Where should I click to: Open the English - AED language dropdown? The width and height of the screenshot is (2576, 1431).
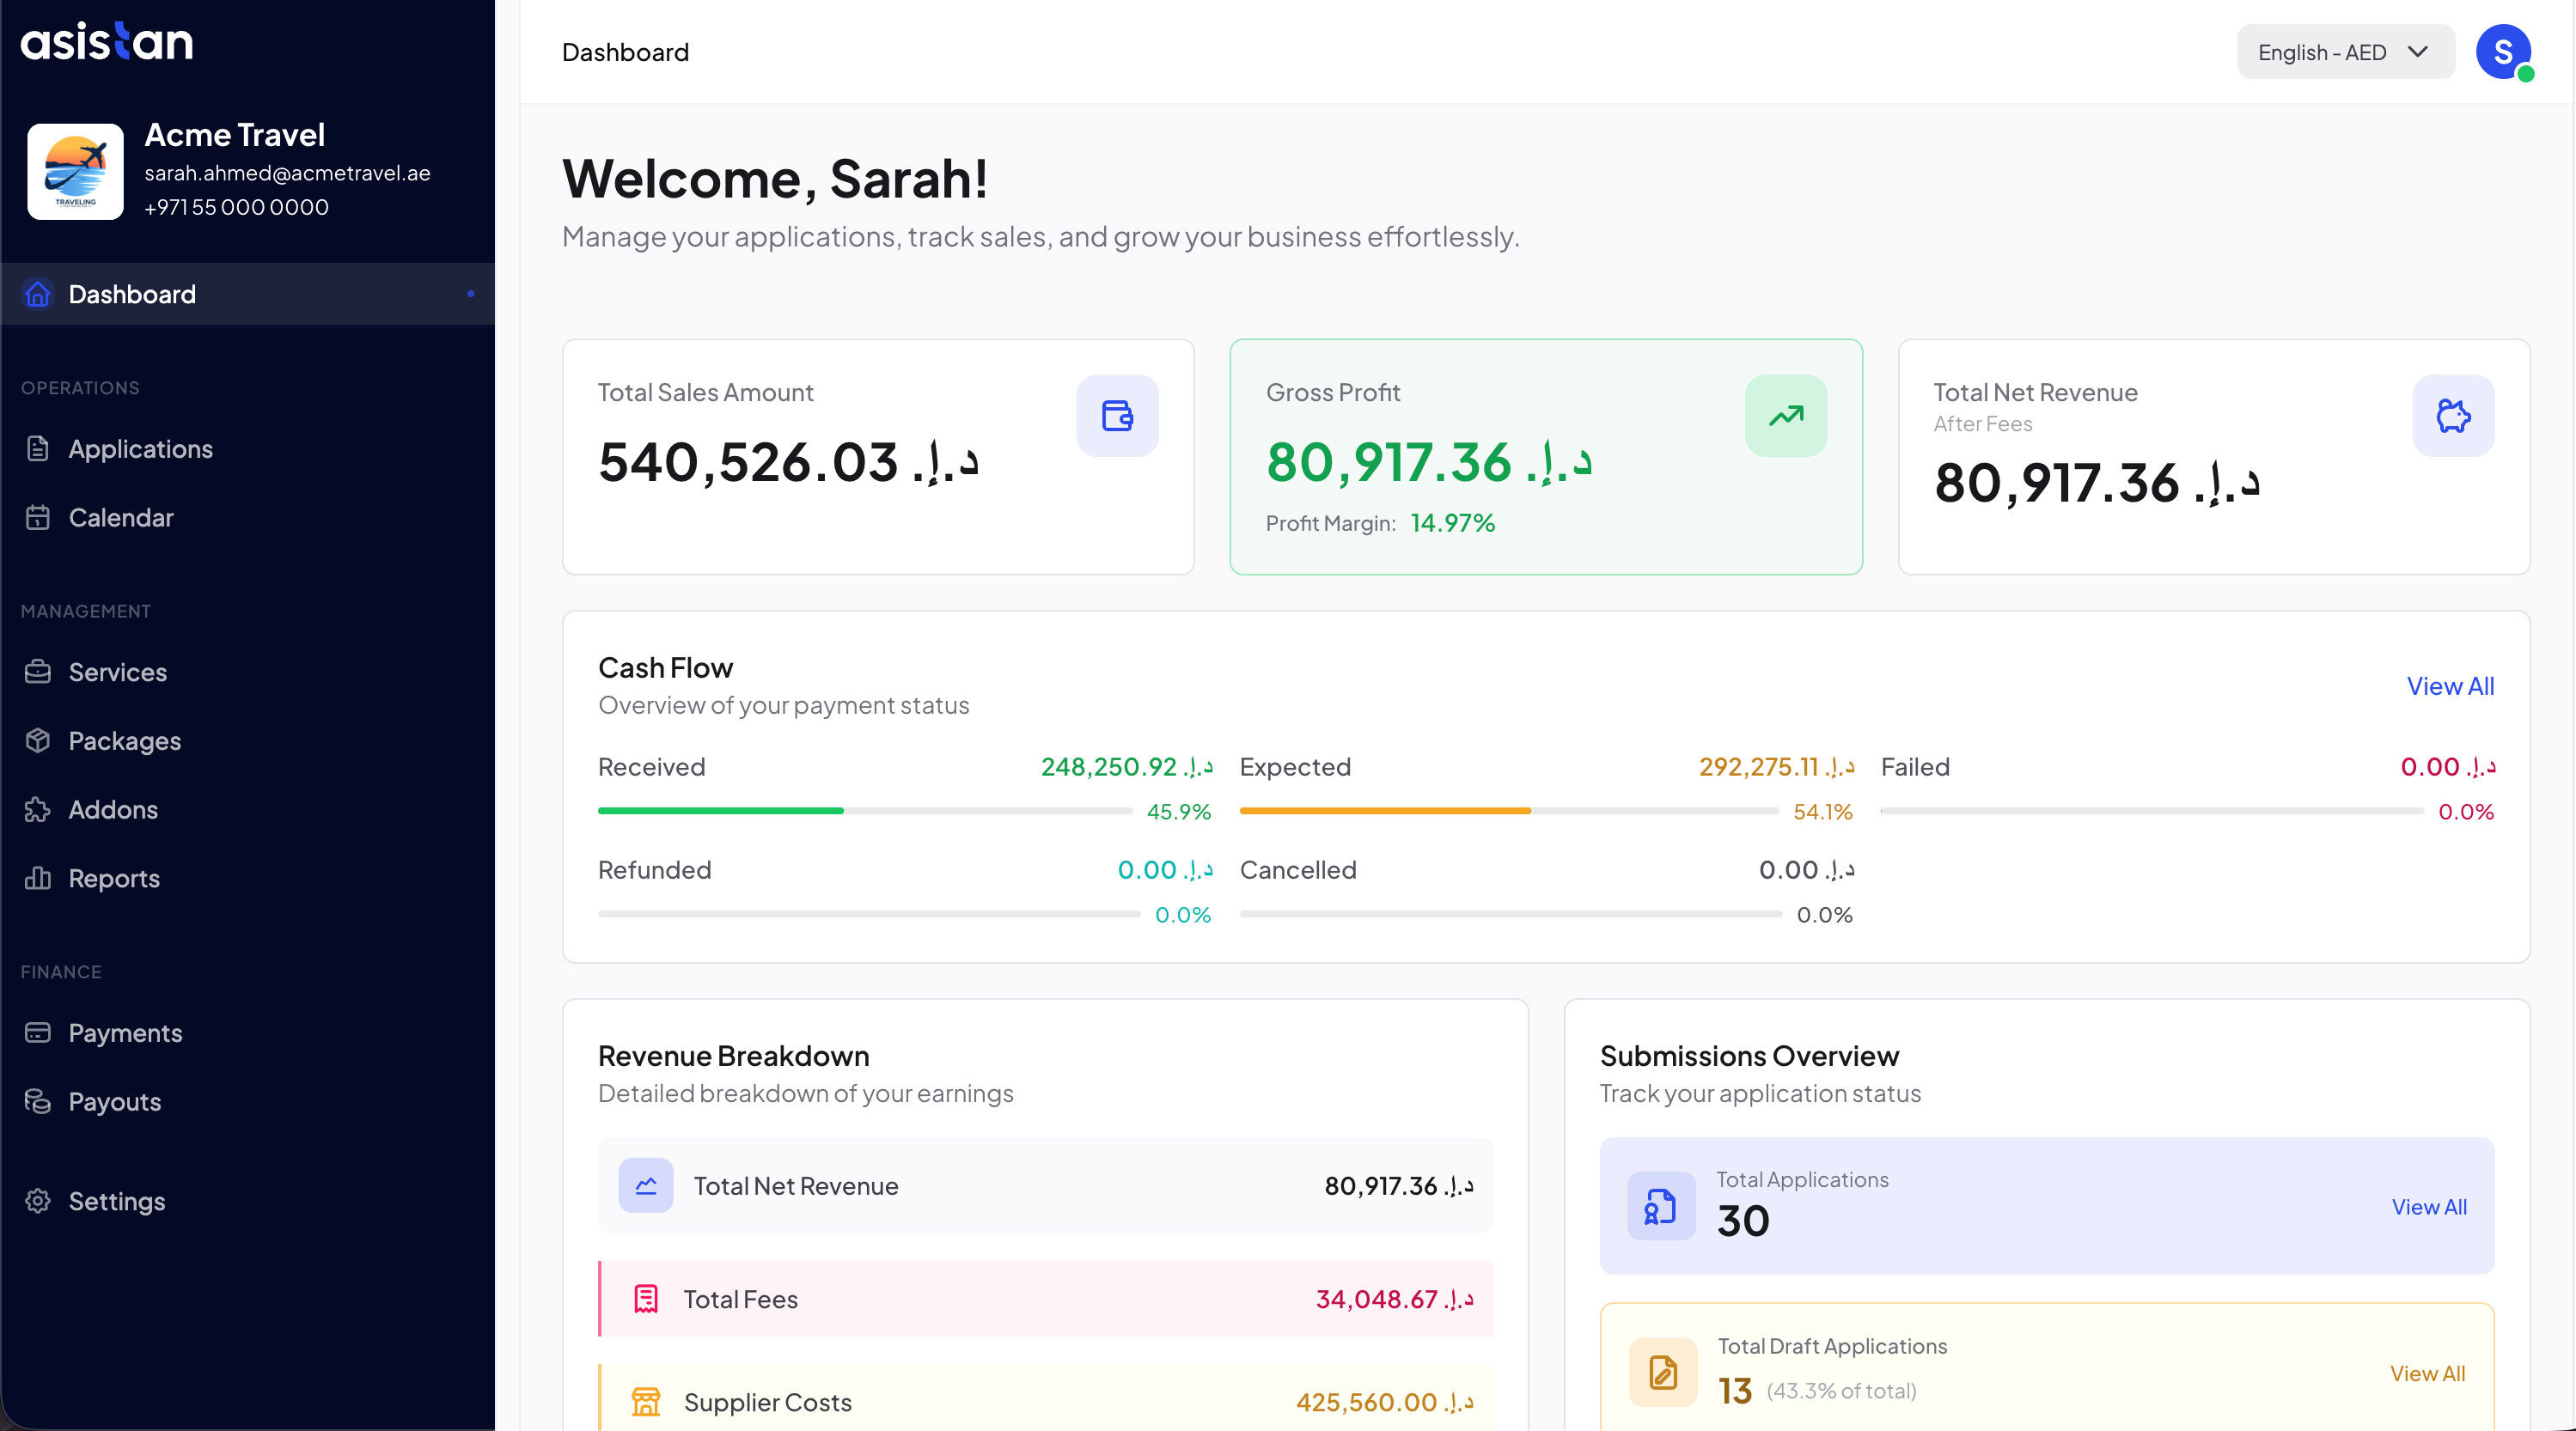(2344, 52)
